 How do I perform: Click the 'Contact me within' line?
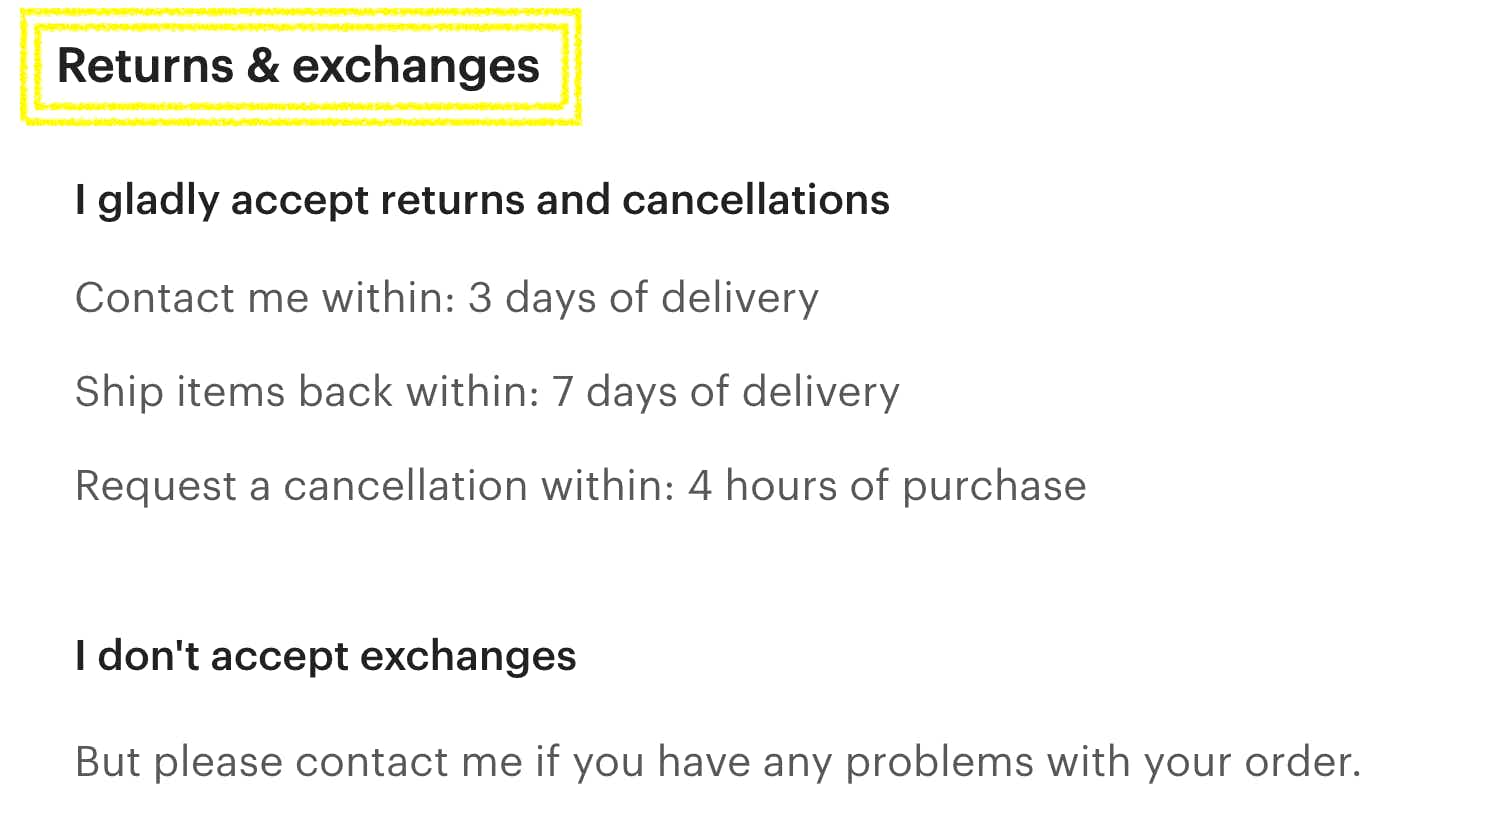(x=447, y=298)
